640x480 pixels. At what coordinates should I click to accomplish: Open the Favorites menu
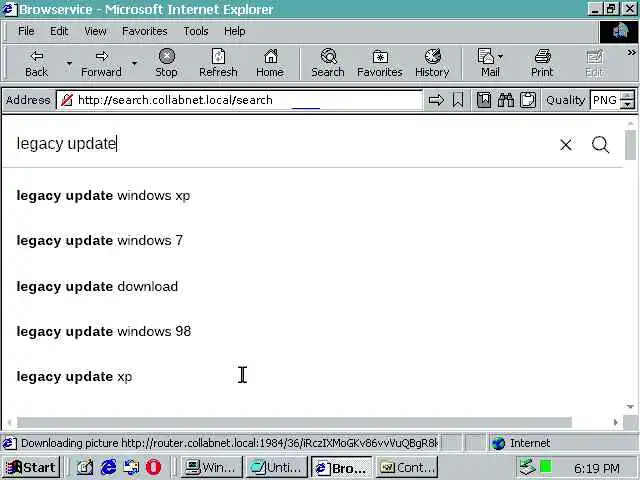point(144,31)
